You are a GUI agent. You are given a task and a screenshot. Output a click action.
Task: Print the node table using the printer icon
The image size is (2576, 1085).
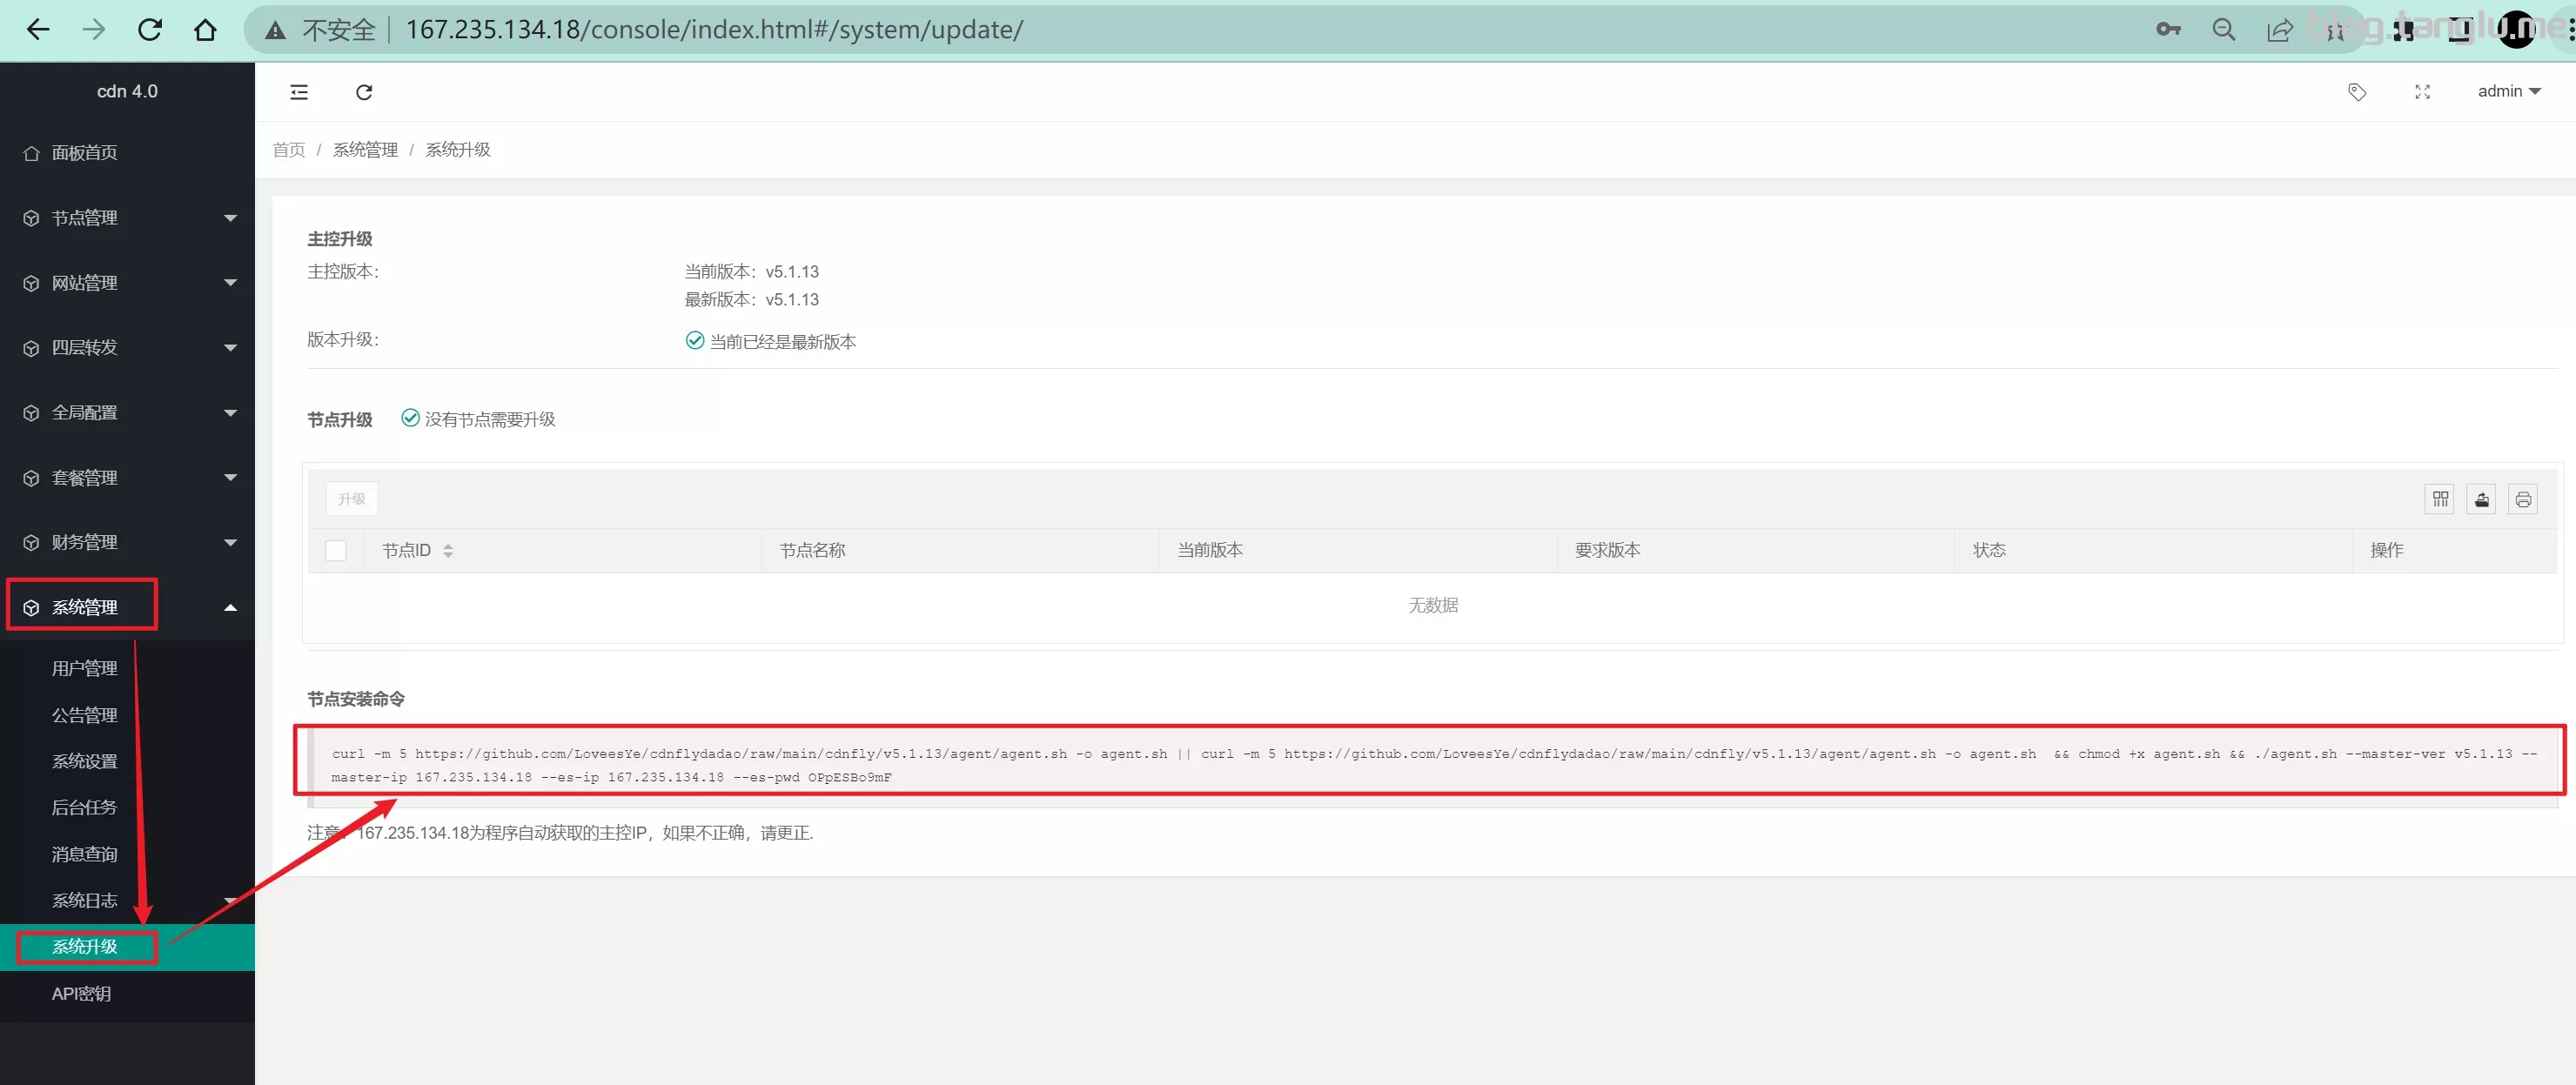(x=2524, y=498)
